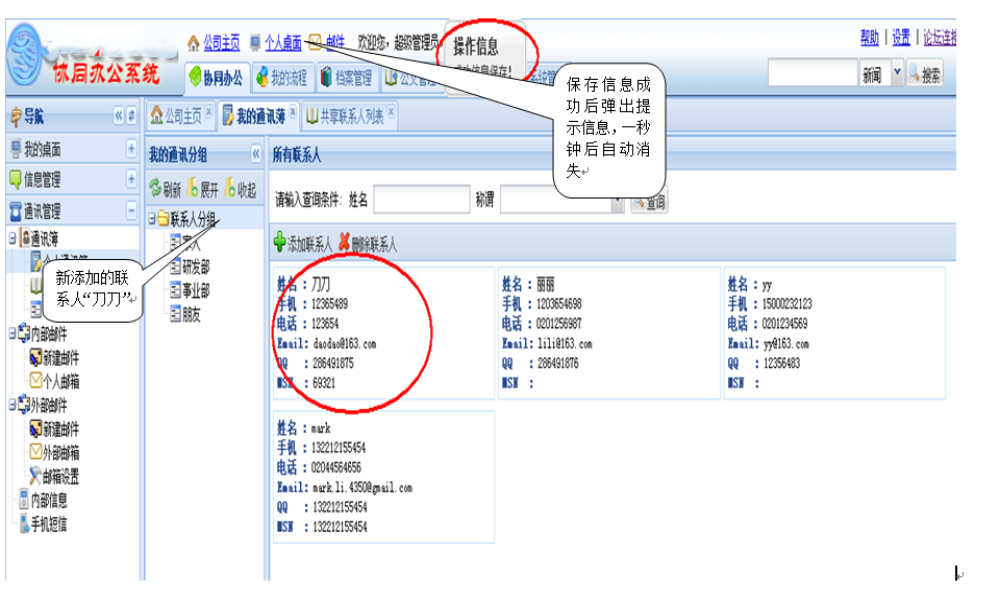Screen dimensions: 1000x600
Task: Open 外部邮箱 in the tree
Action: click(55, 453)
